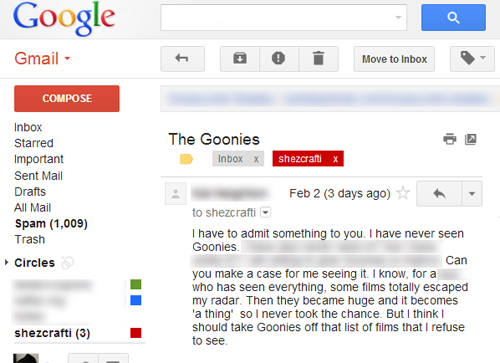Toggle the yellow importance marker
500x363 pixels.
pyautogui.click(x=186, y=159)
